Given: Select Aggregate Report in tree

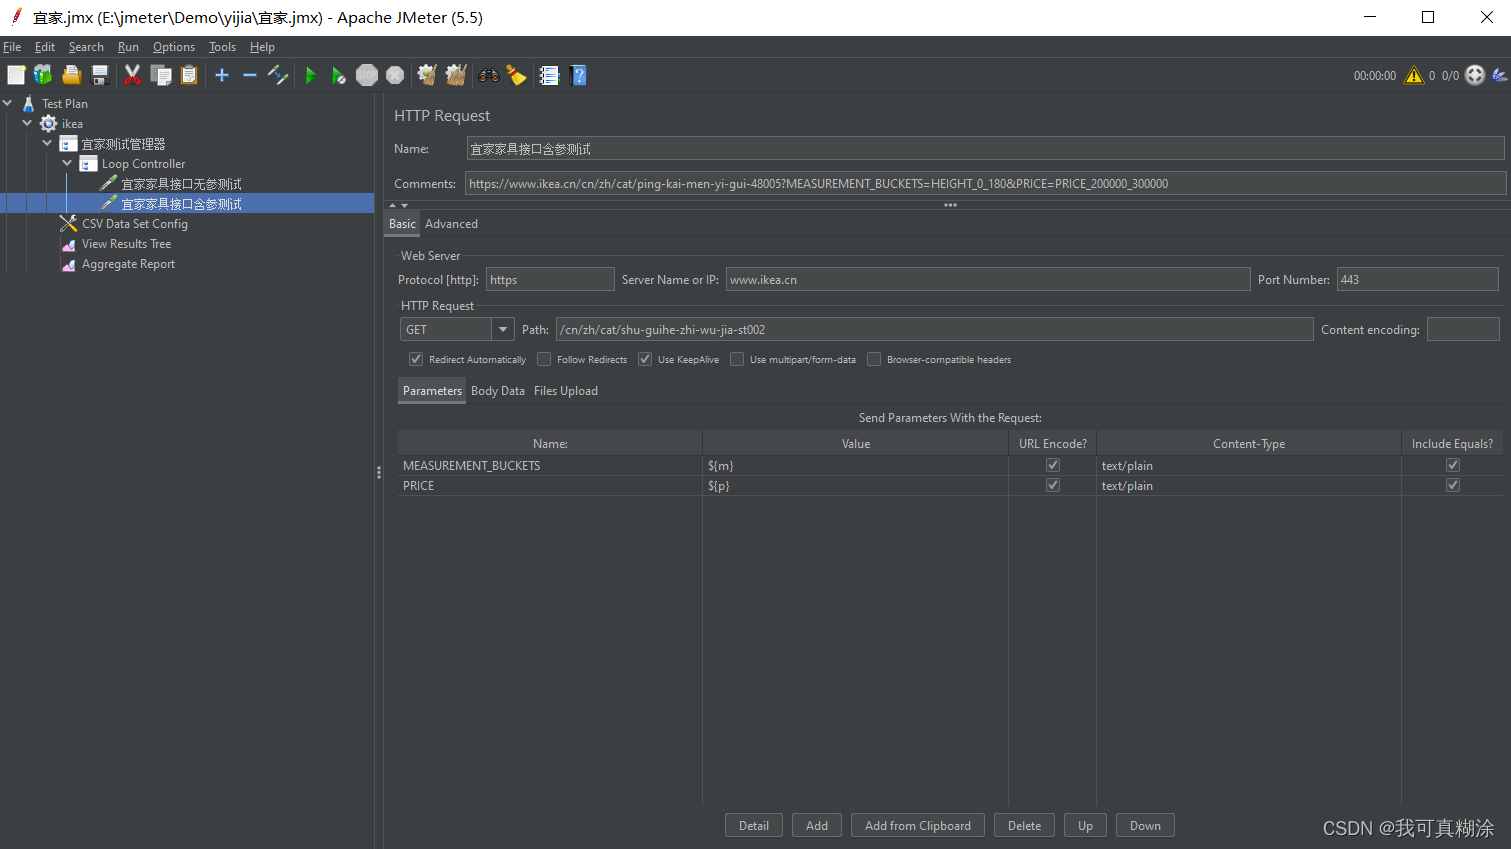Looking at the screenshot, I should [128, 263].
